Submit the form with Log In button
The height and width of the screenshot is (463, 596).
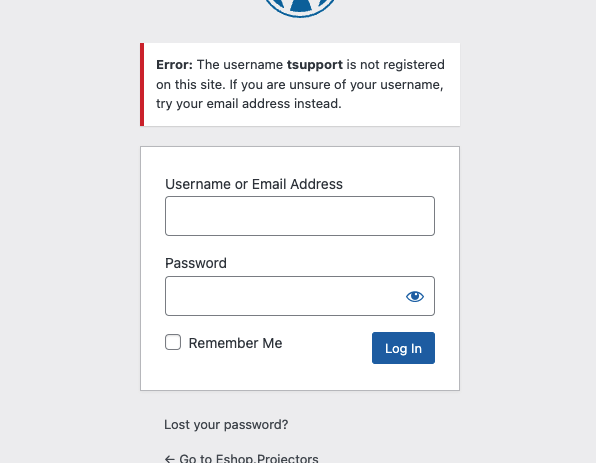(403, 348)
